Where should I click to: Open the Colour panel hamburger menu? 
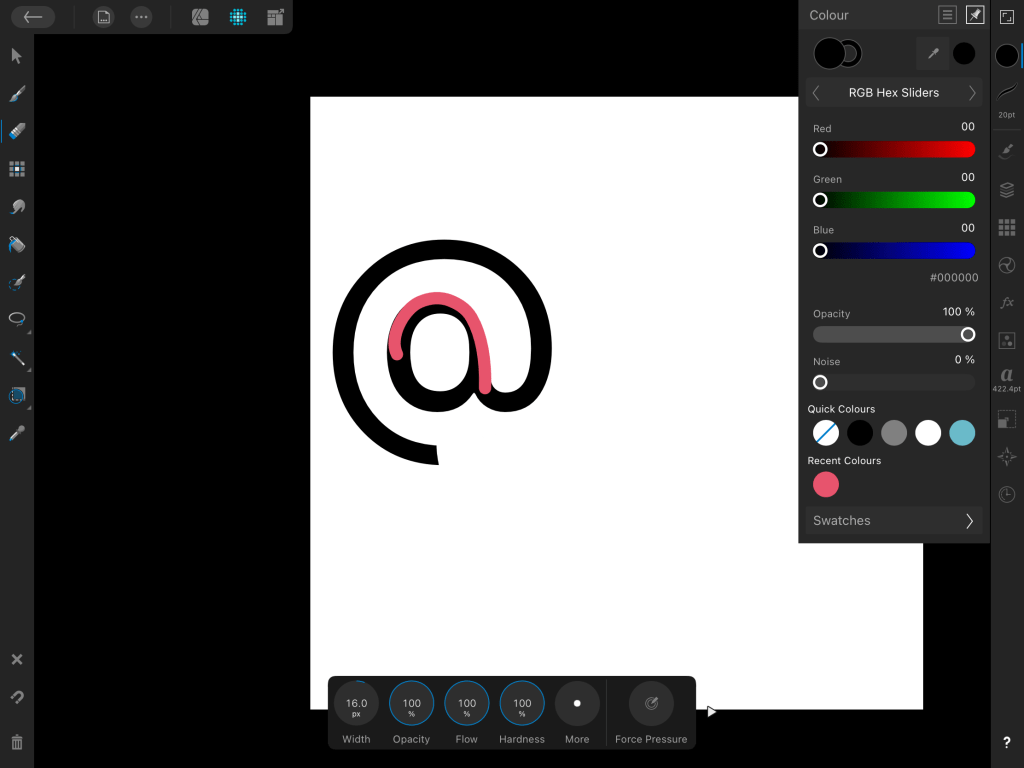(x=947, y=15)
